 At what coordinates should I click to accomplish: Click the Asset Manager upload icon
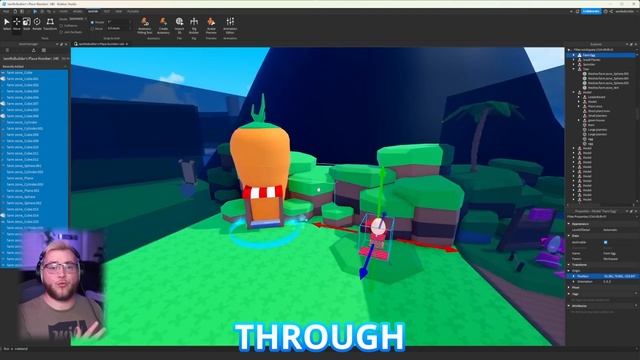pos(33,50)
